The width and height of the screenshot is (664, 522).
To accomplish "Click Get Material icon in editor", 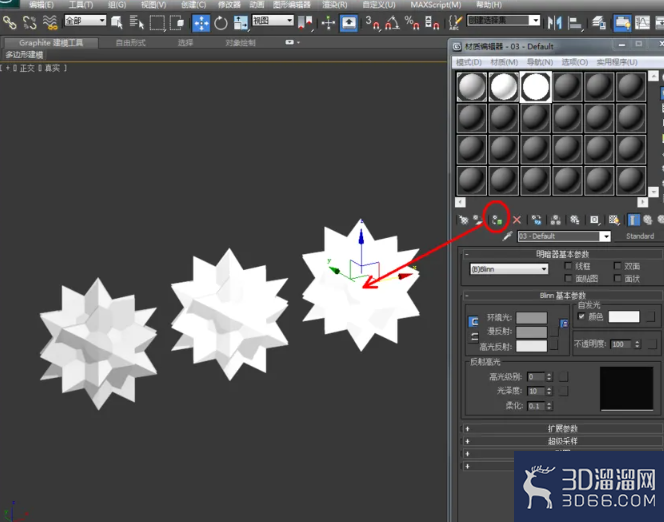I will coord(464,220).
